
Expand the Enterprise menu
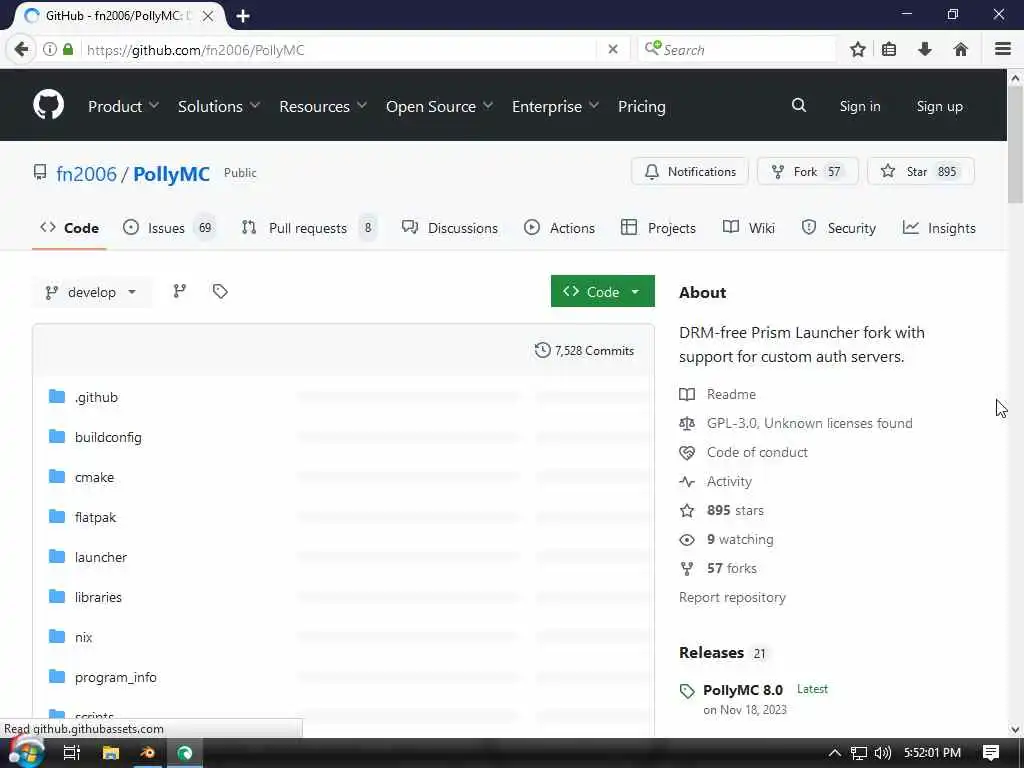coord(555,106)
